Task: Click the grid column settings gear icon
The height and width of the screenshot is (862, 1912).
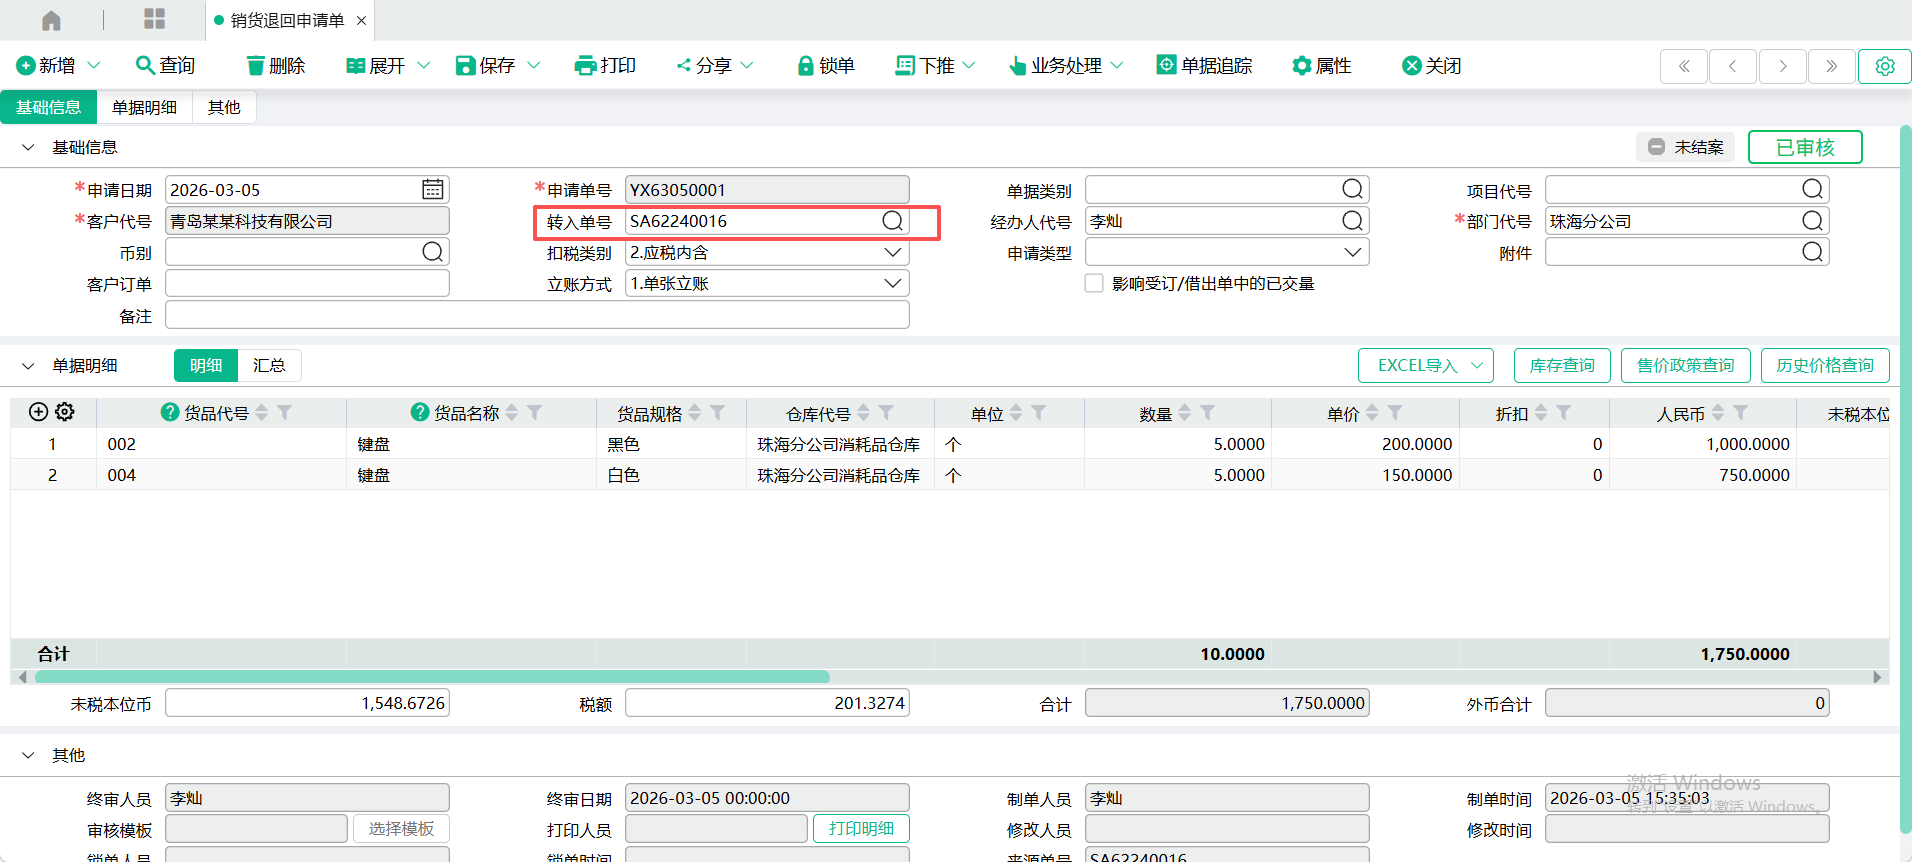Action: [65, 412]
